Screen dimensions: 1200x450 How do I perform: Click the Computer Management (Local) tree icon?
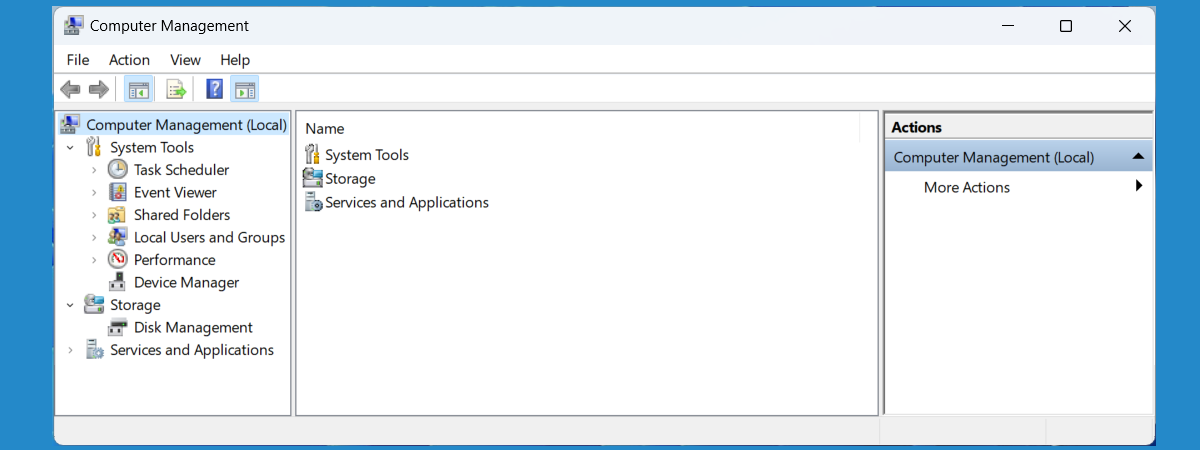click(70, 125)
